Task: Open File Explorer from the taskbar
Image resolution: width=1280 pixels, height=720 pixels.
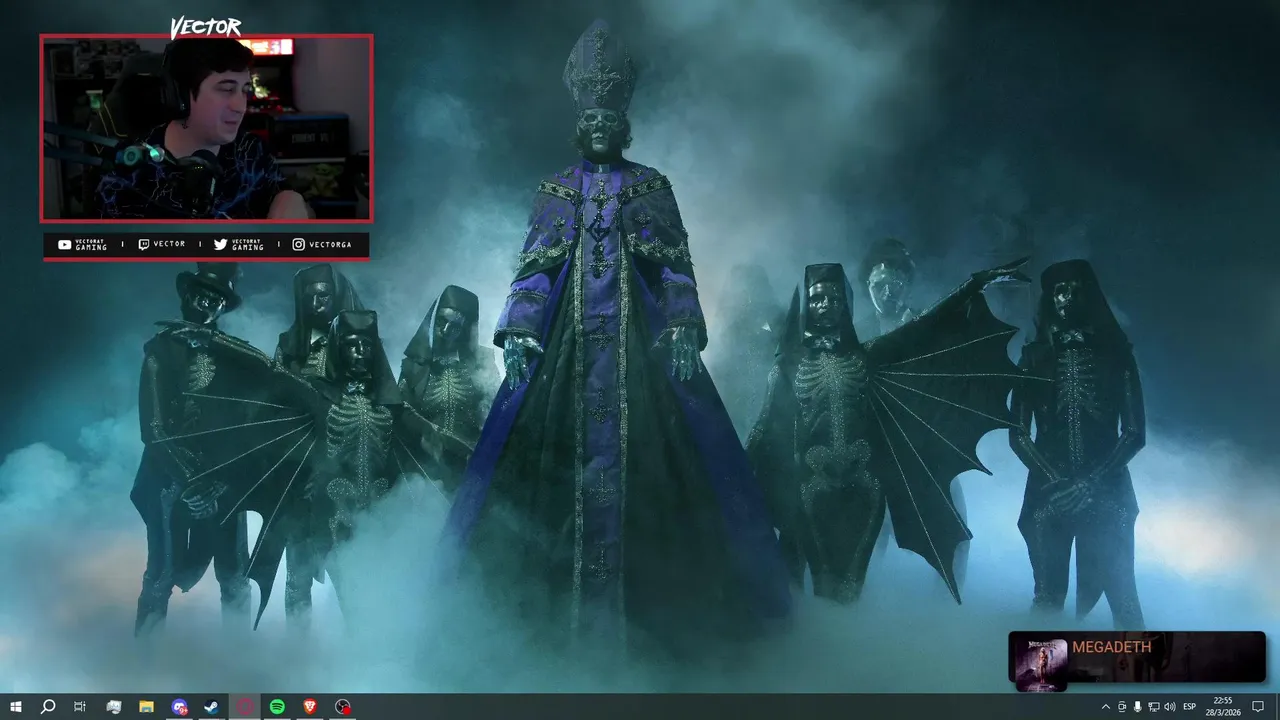Action: click(x=146, y=707)
